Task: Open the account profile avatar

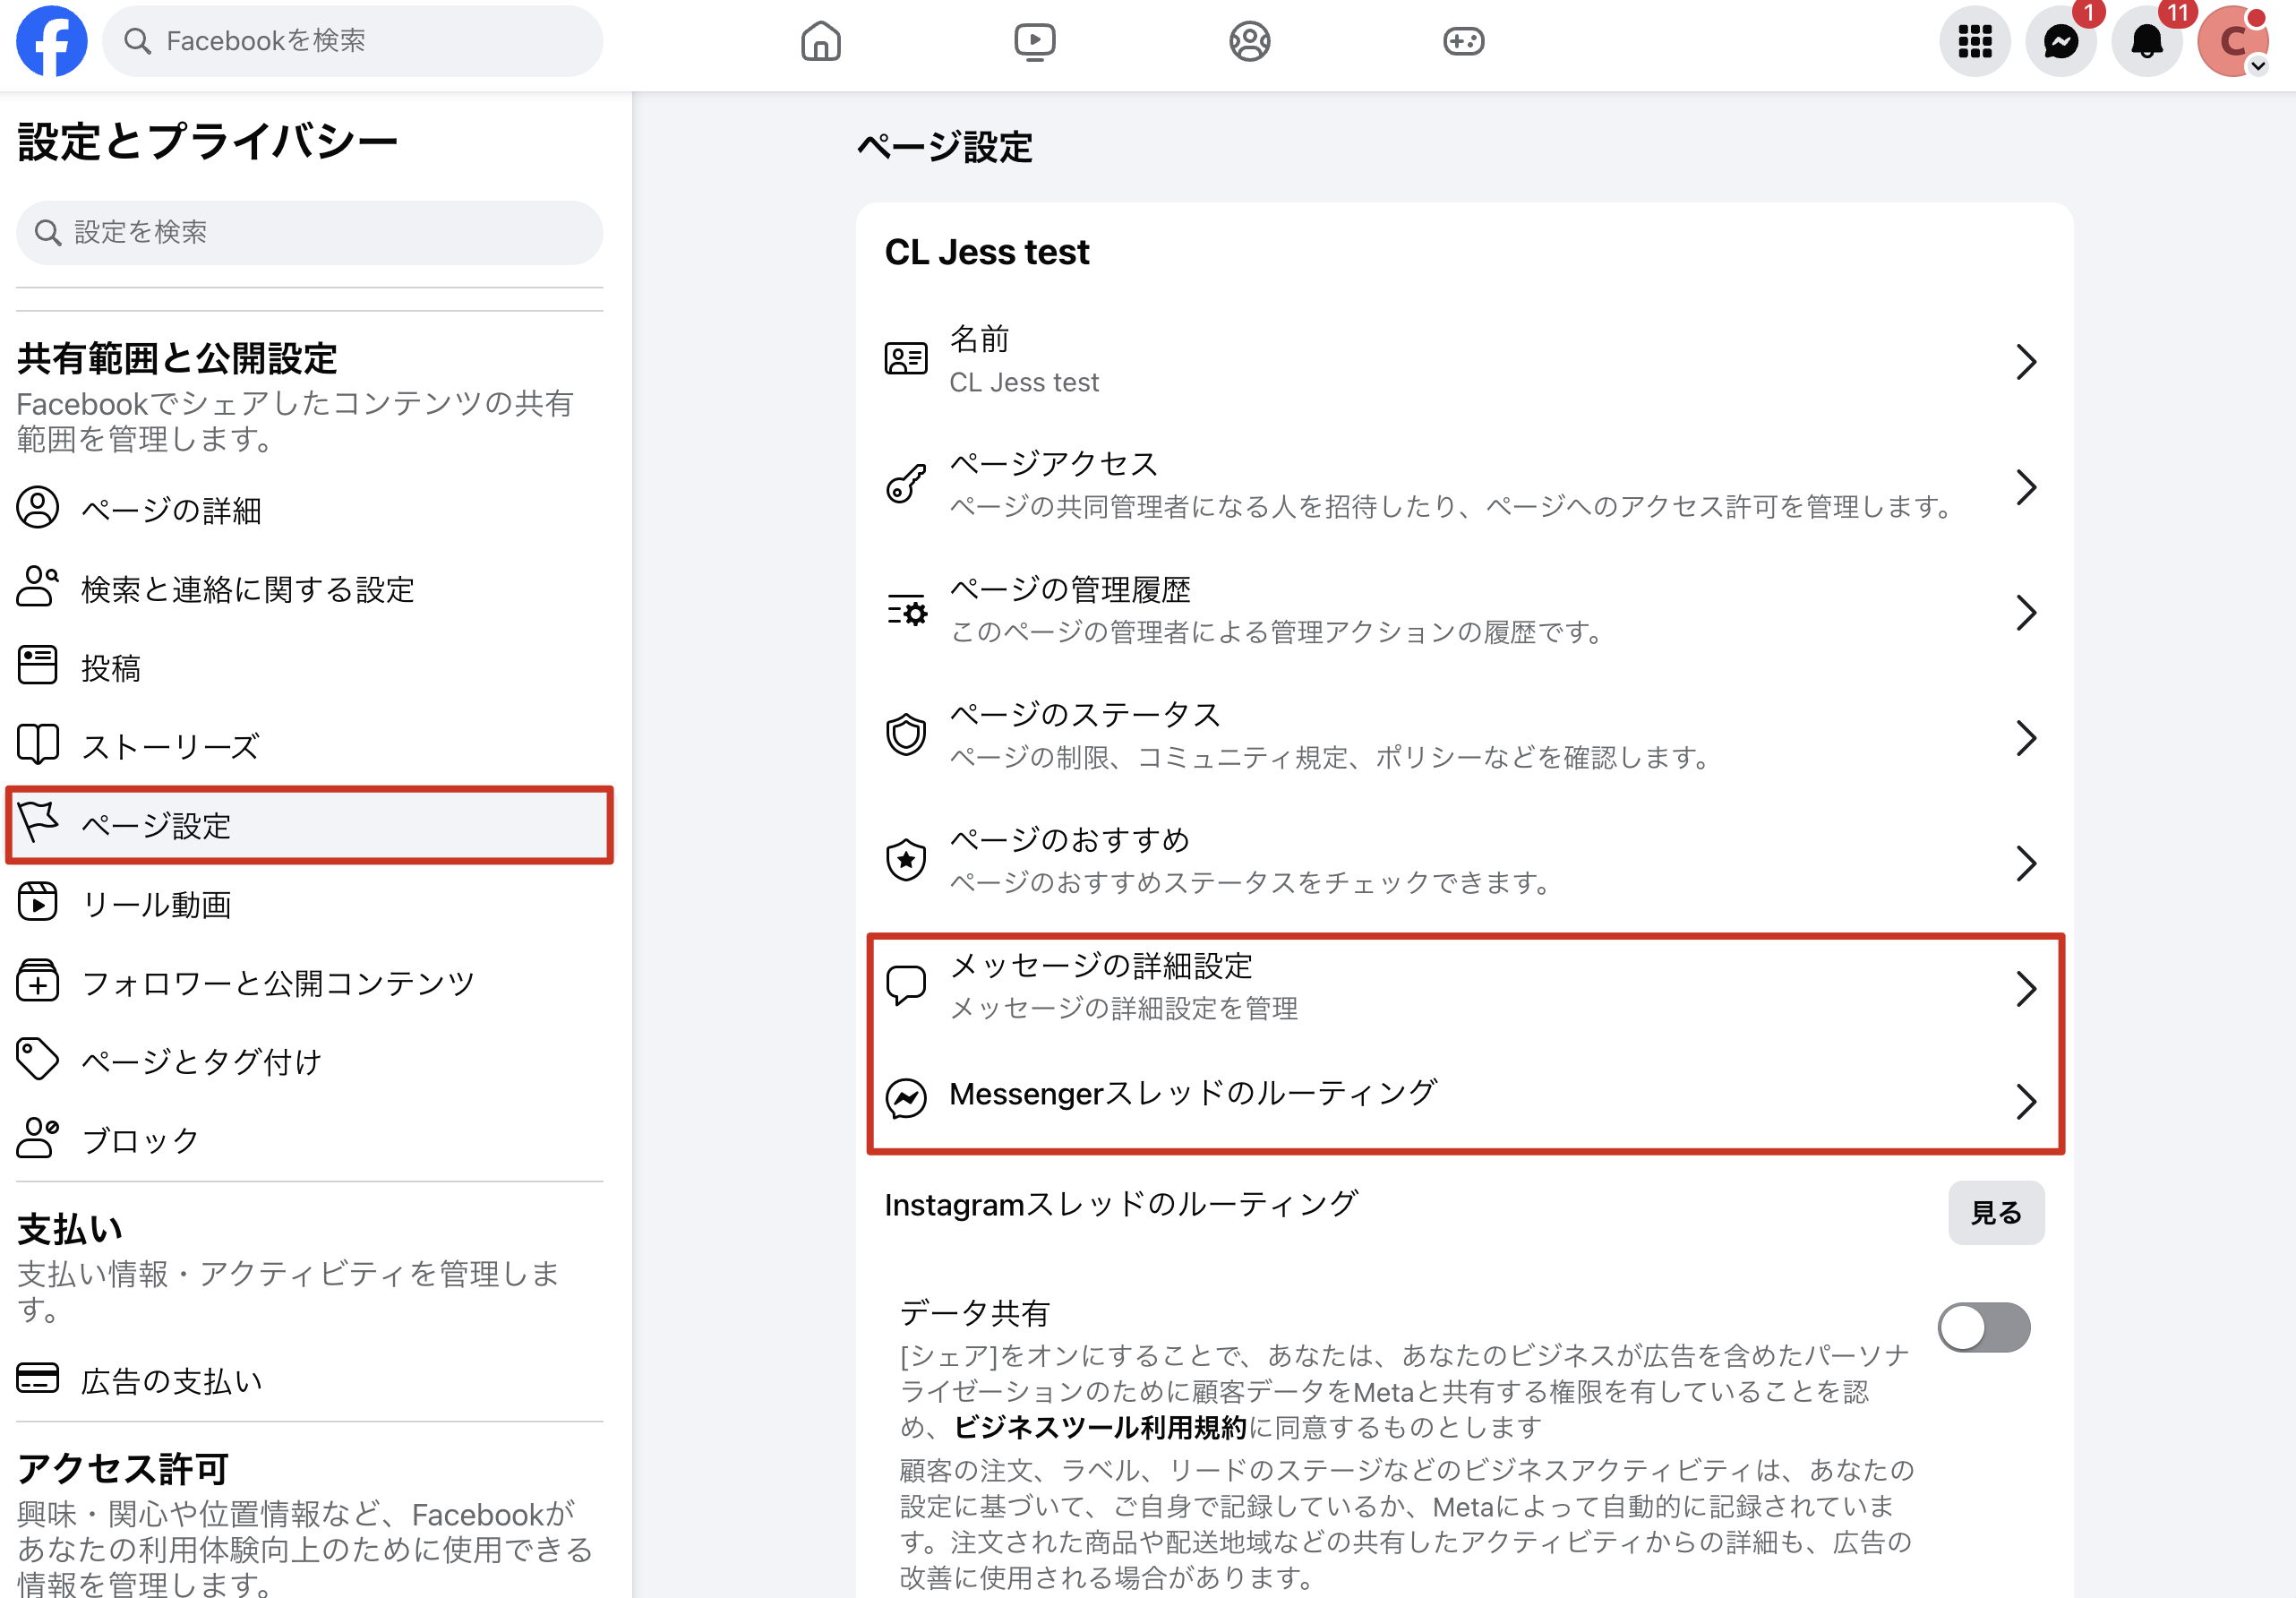Action: click(x=2232, y=41)
